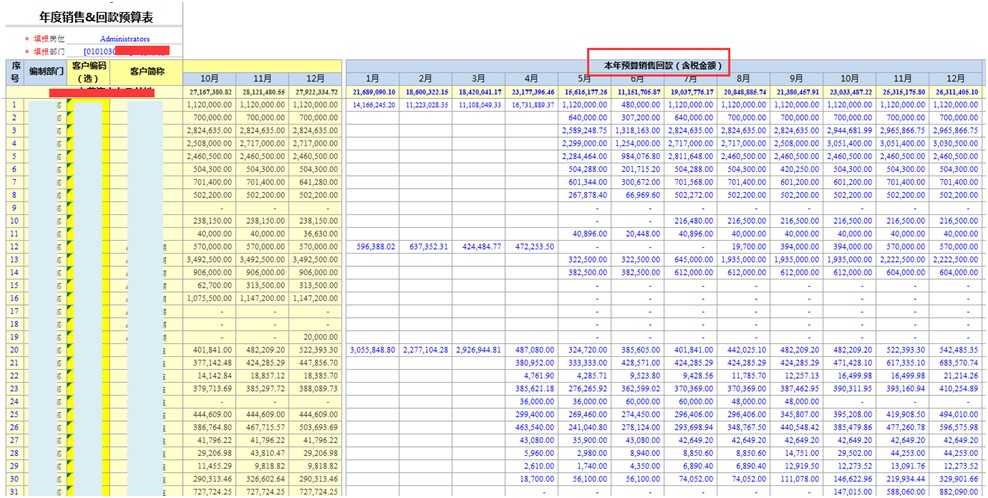Screen dimensions: 988x498
Task: Click the total cell 27,922,334.72
Action: [x=315, y=92]
